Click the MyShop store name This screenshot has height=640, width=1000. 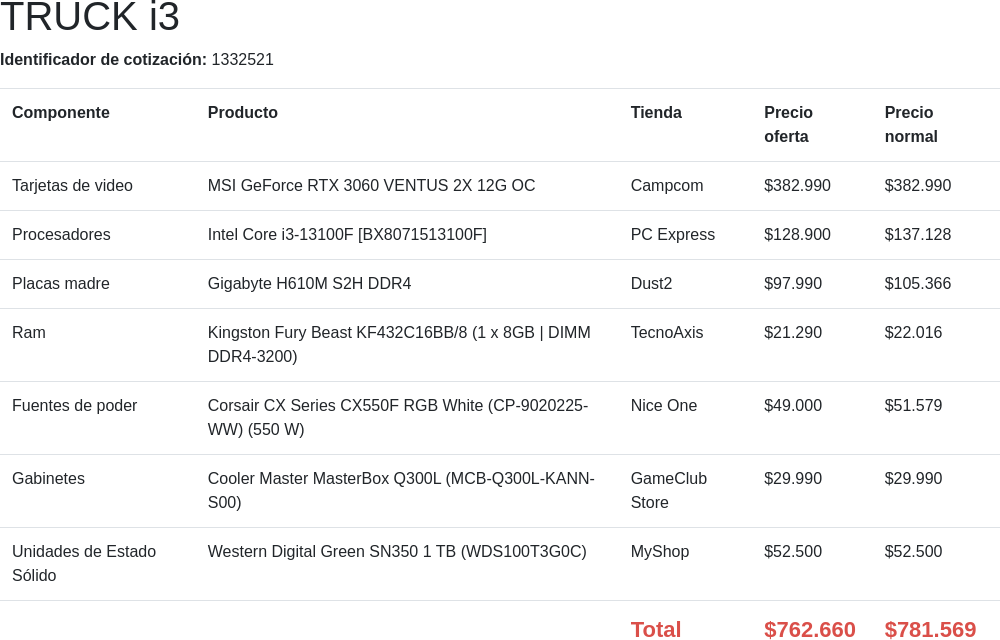coord(659,551)
